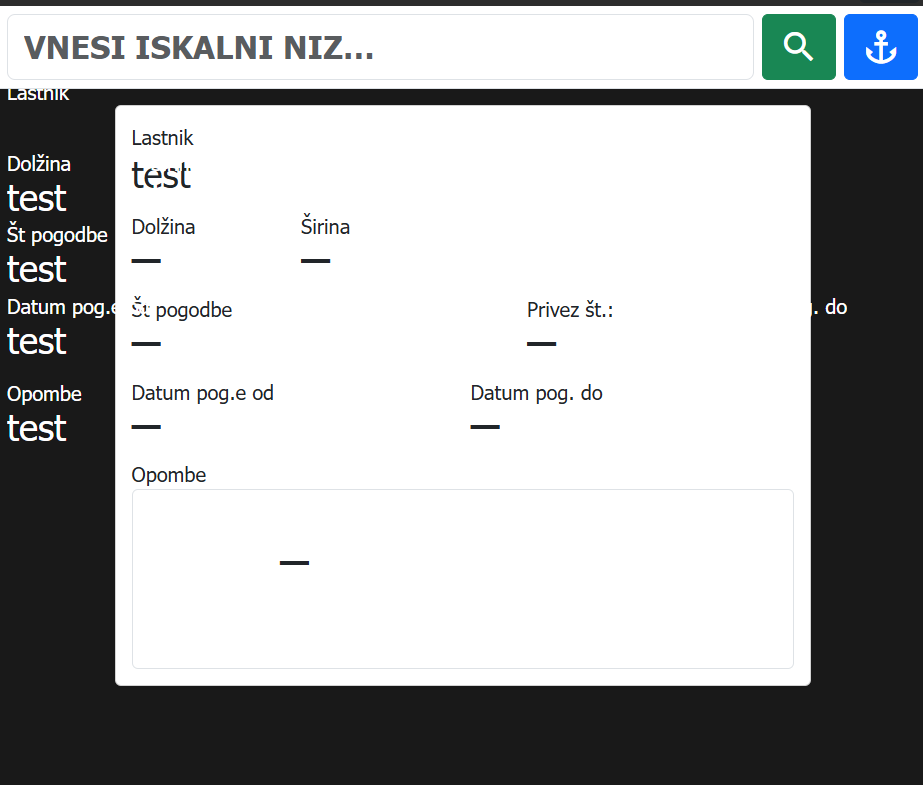Select the dash value under 'Datum pog.e od'
Viewport: 923px width, 785px height.
point(146,427)
